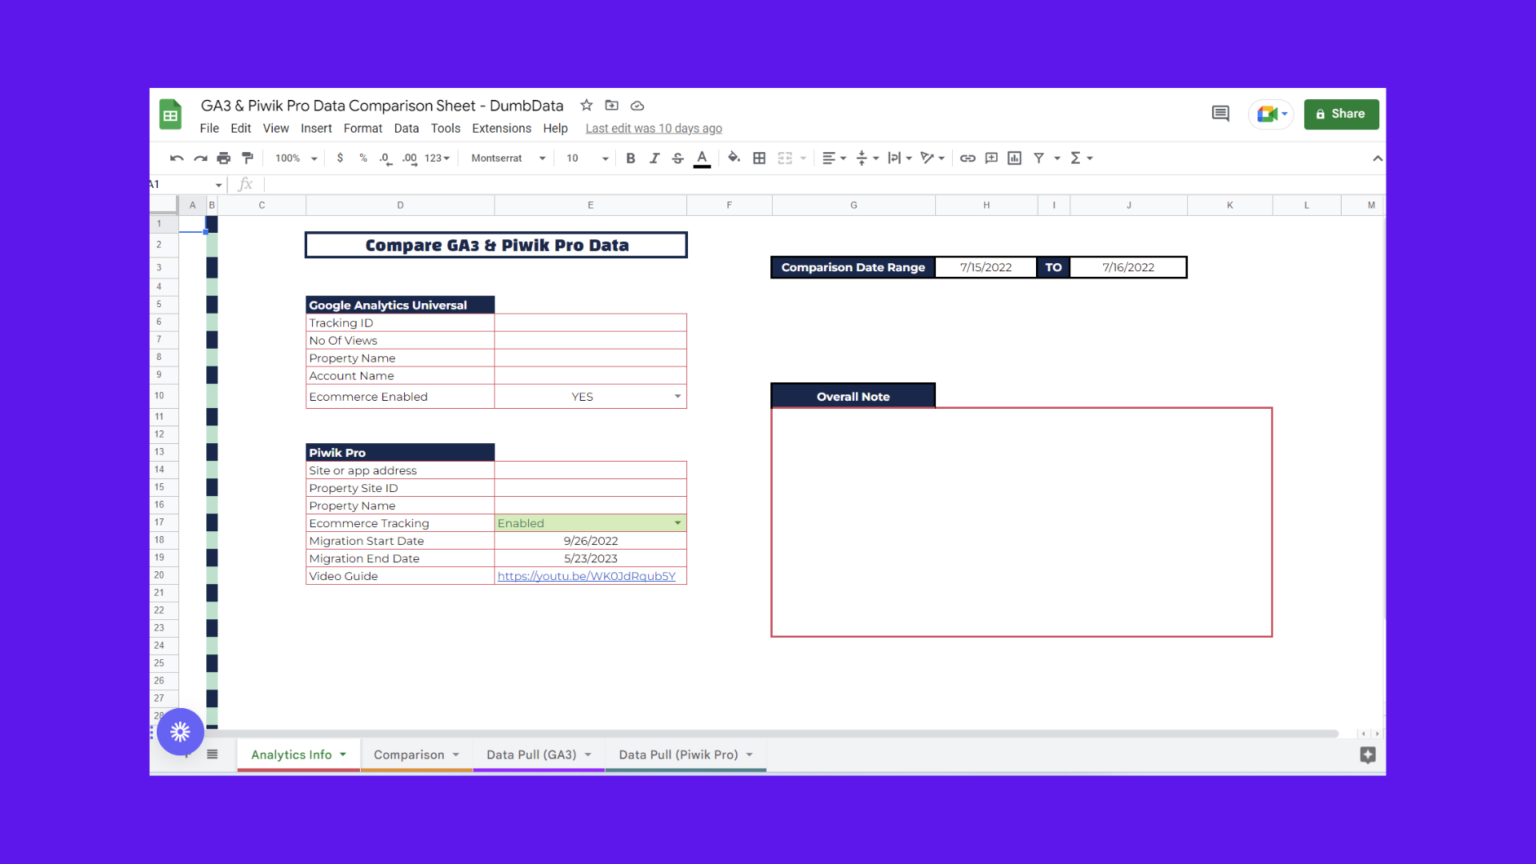Open the Montserrat font family dropdown
Image resolution: width=1536 pixels, height=864 pixels.
click(x=505, y=157)
